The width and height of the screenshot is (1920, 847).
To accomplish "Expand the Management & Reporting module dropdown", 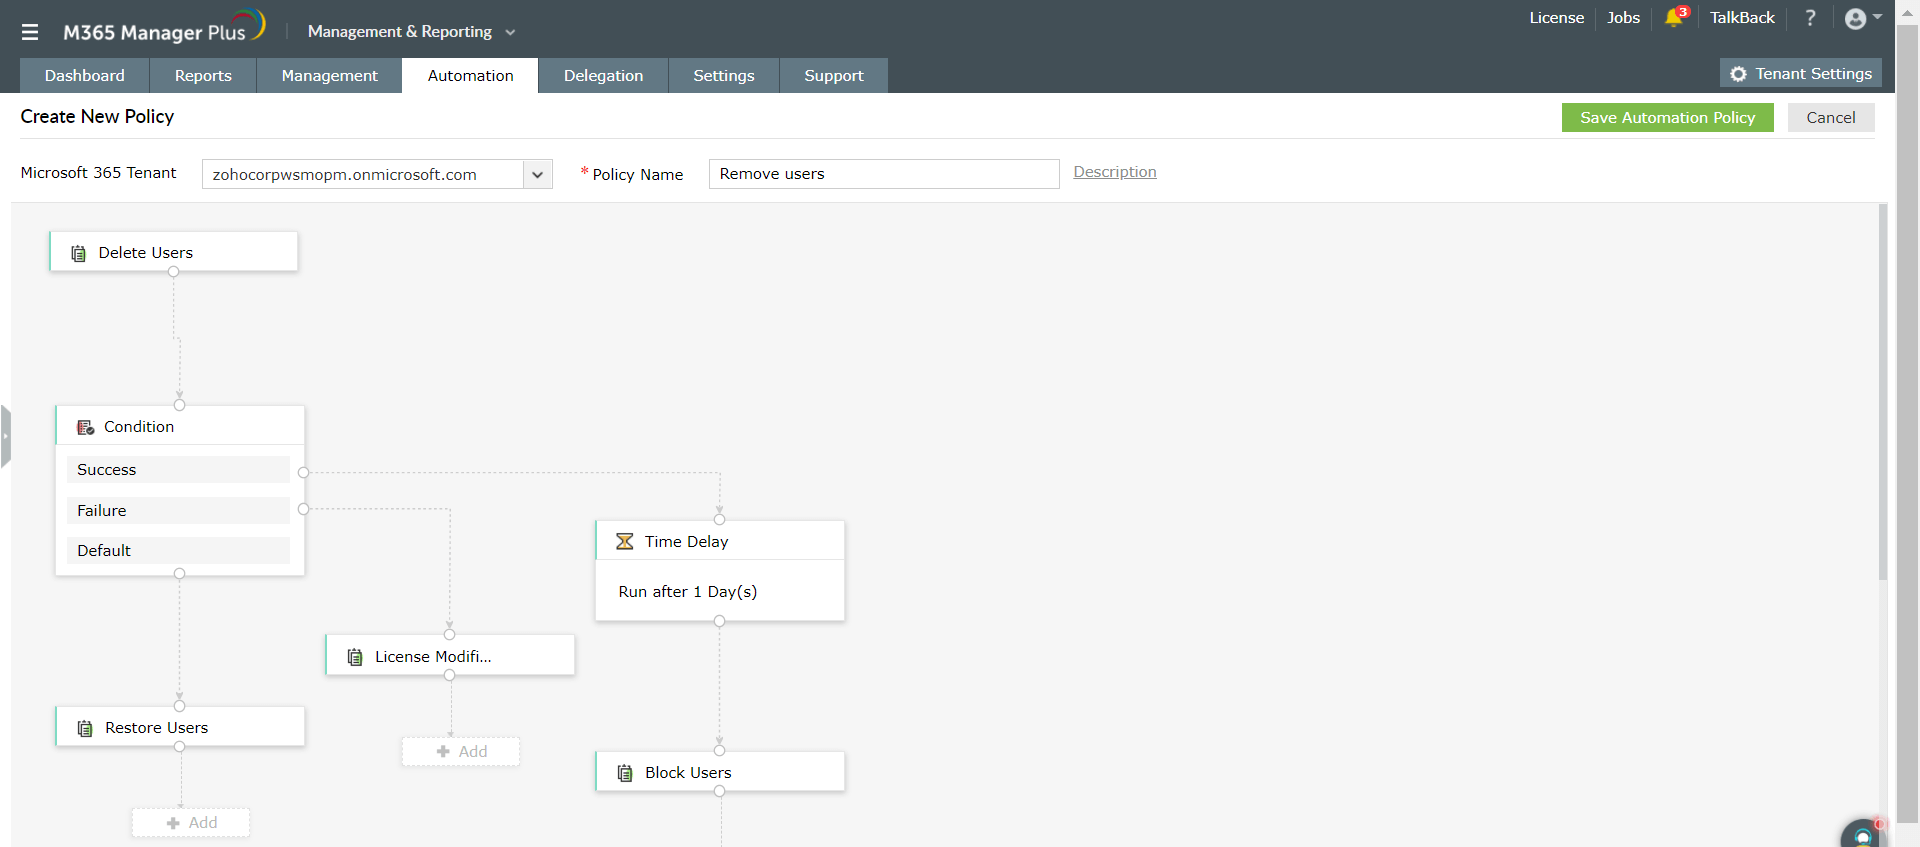I will (412, 32).
